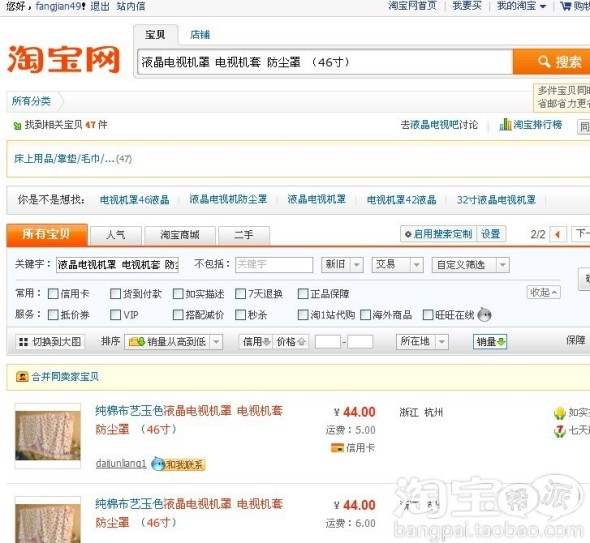Click the main search text field
The image size is (590, 543).
[x=325, y=62]
